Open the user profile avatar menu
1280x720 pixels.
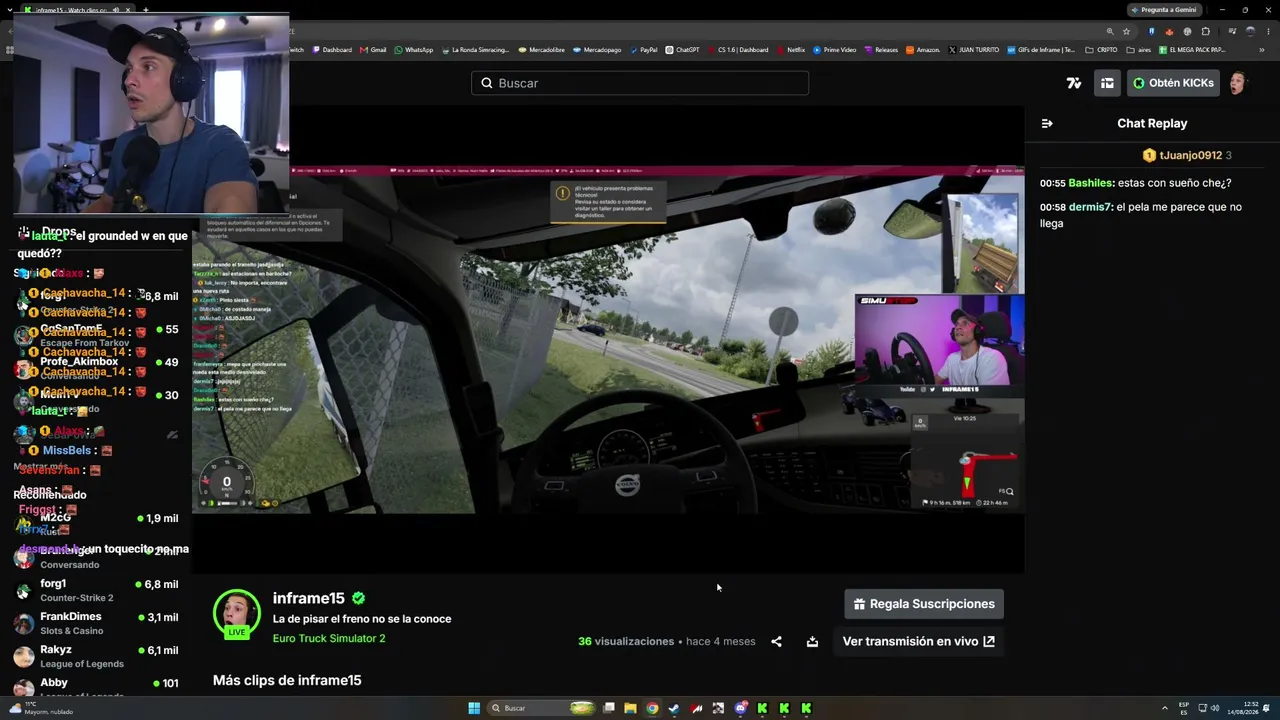point(1238,83)
